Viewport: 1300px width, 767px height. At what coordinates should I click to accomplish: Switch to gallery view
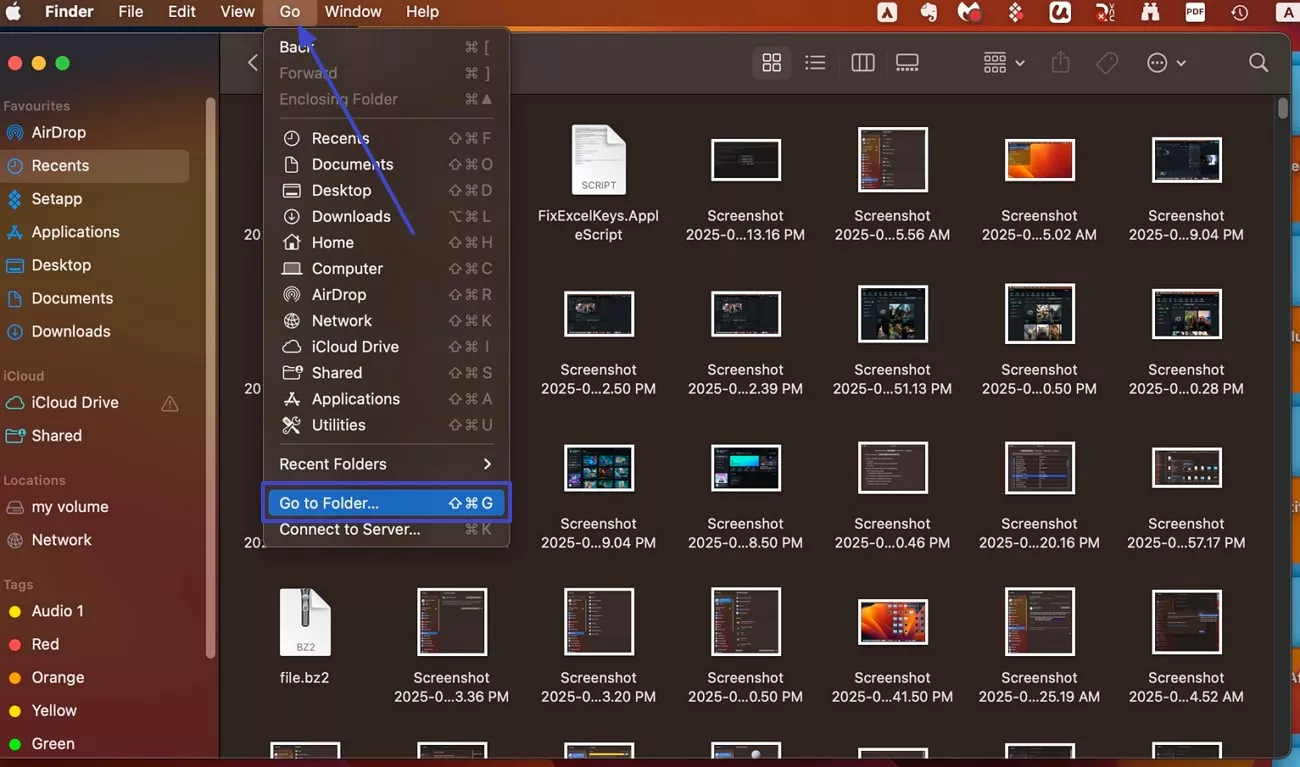pos(907,63)
